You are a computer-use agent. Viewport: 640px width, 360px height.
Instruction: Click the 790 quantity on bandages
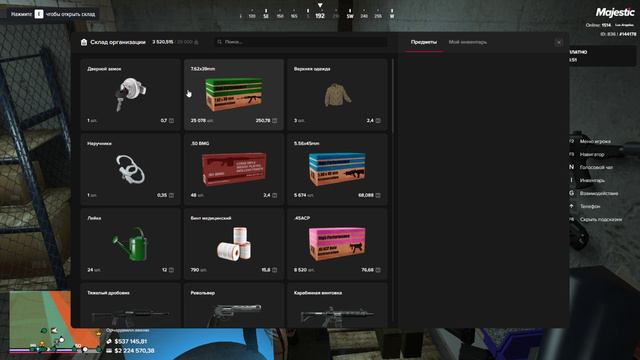pos(195,270)
